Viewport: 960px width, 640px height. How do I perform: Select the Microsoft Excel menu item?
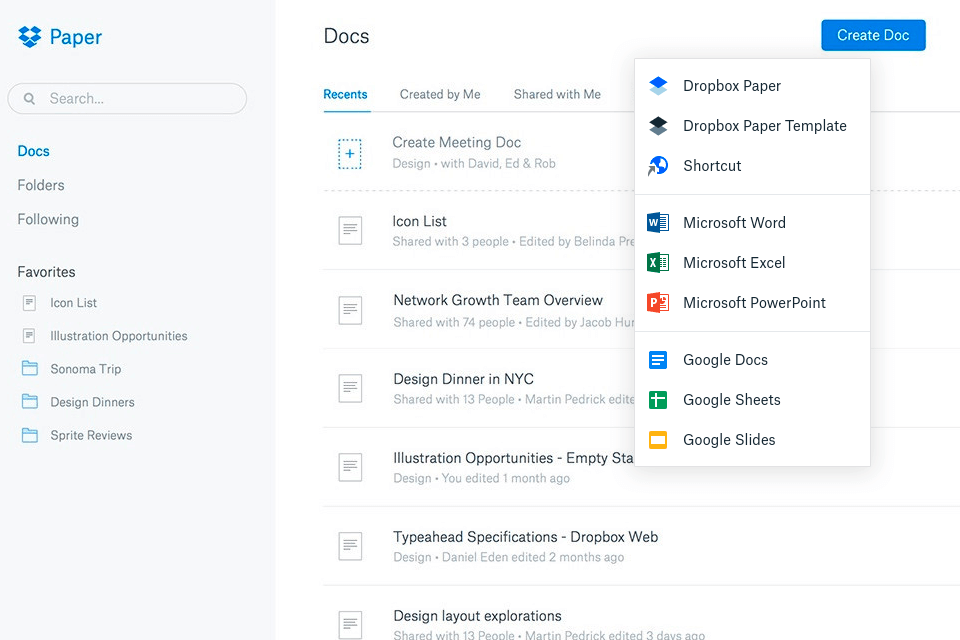click(x=752, y=263)
